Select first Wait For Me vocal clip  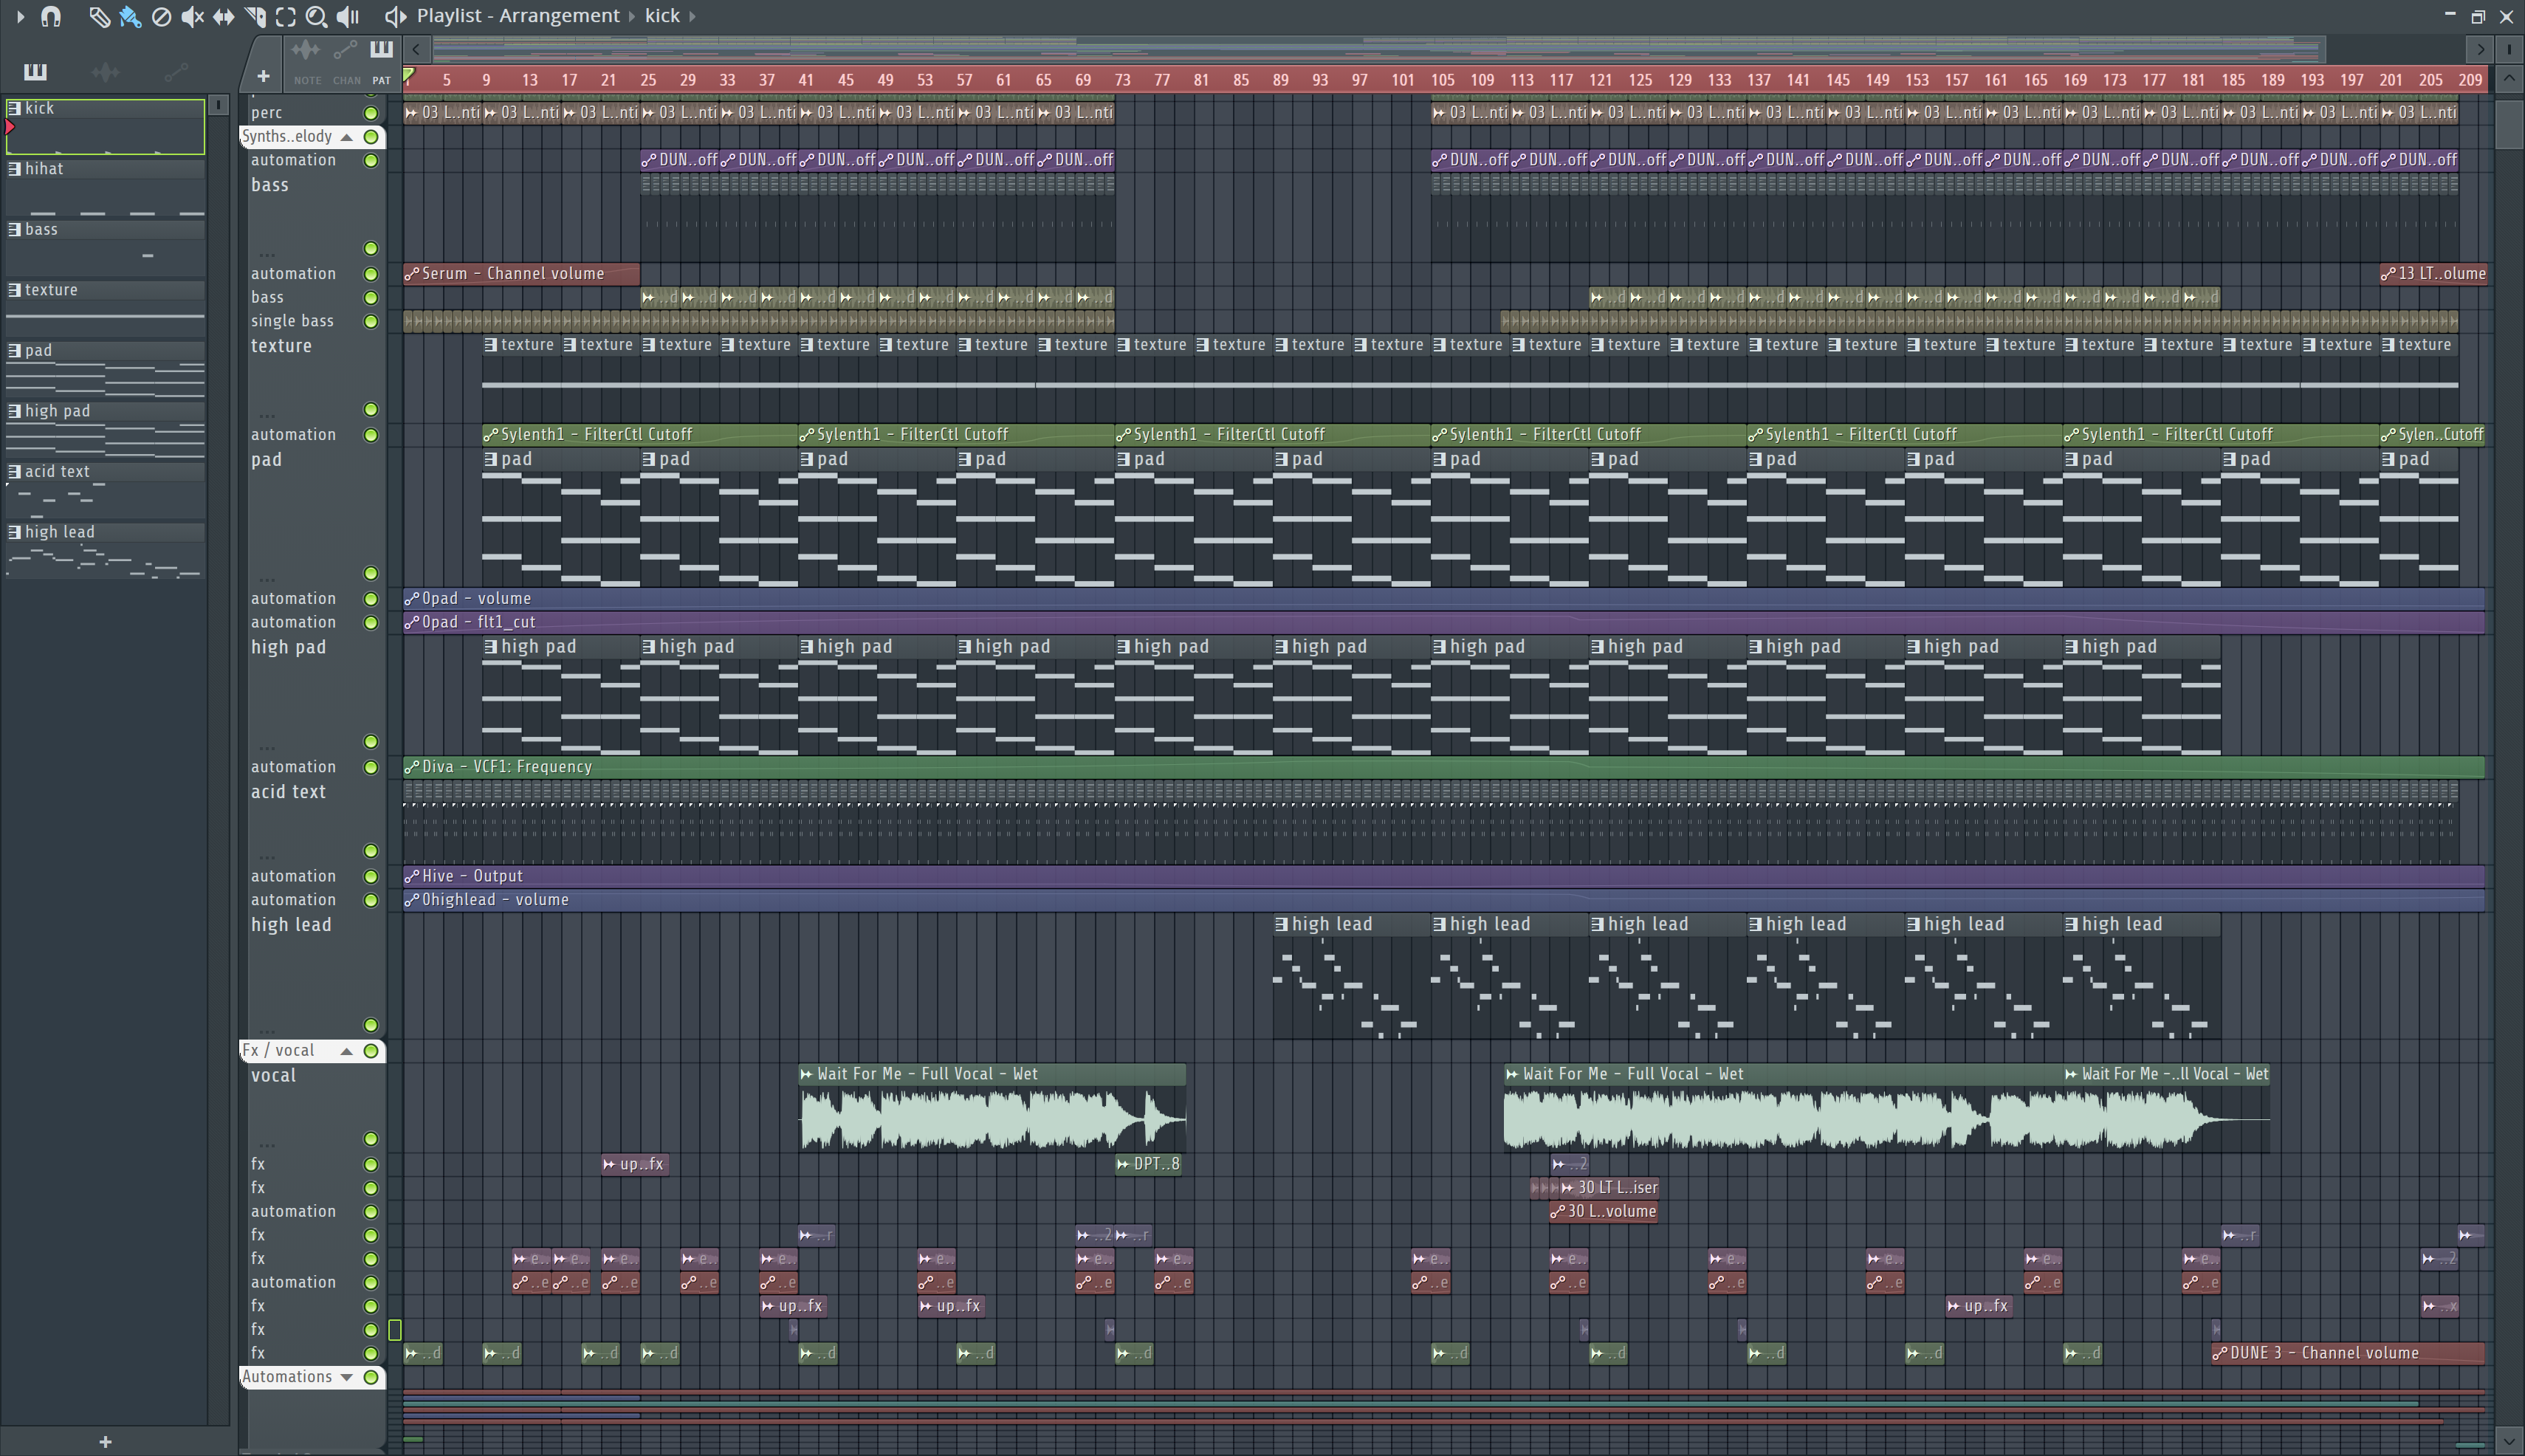(992, 1108)
